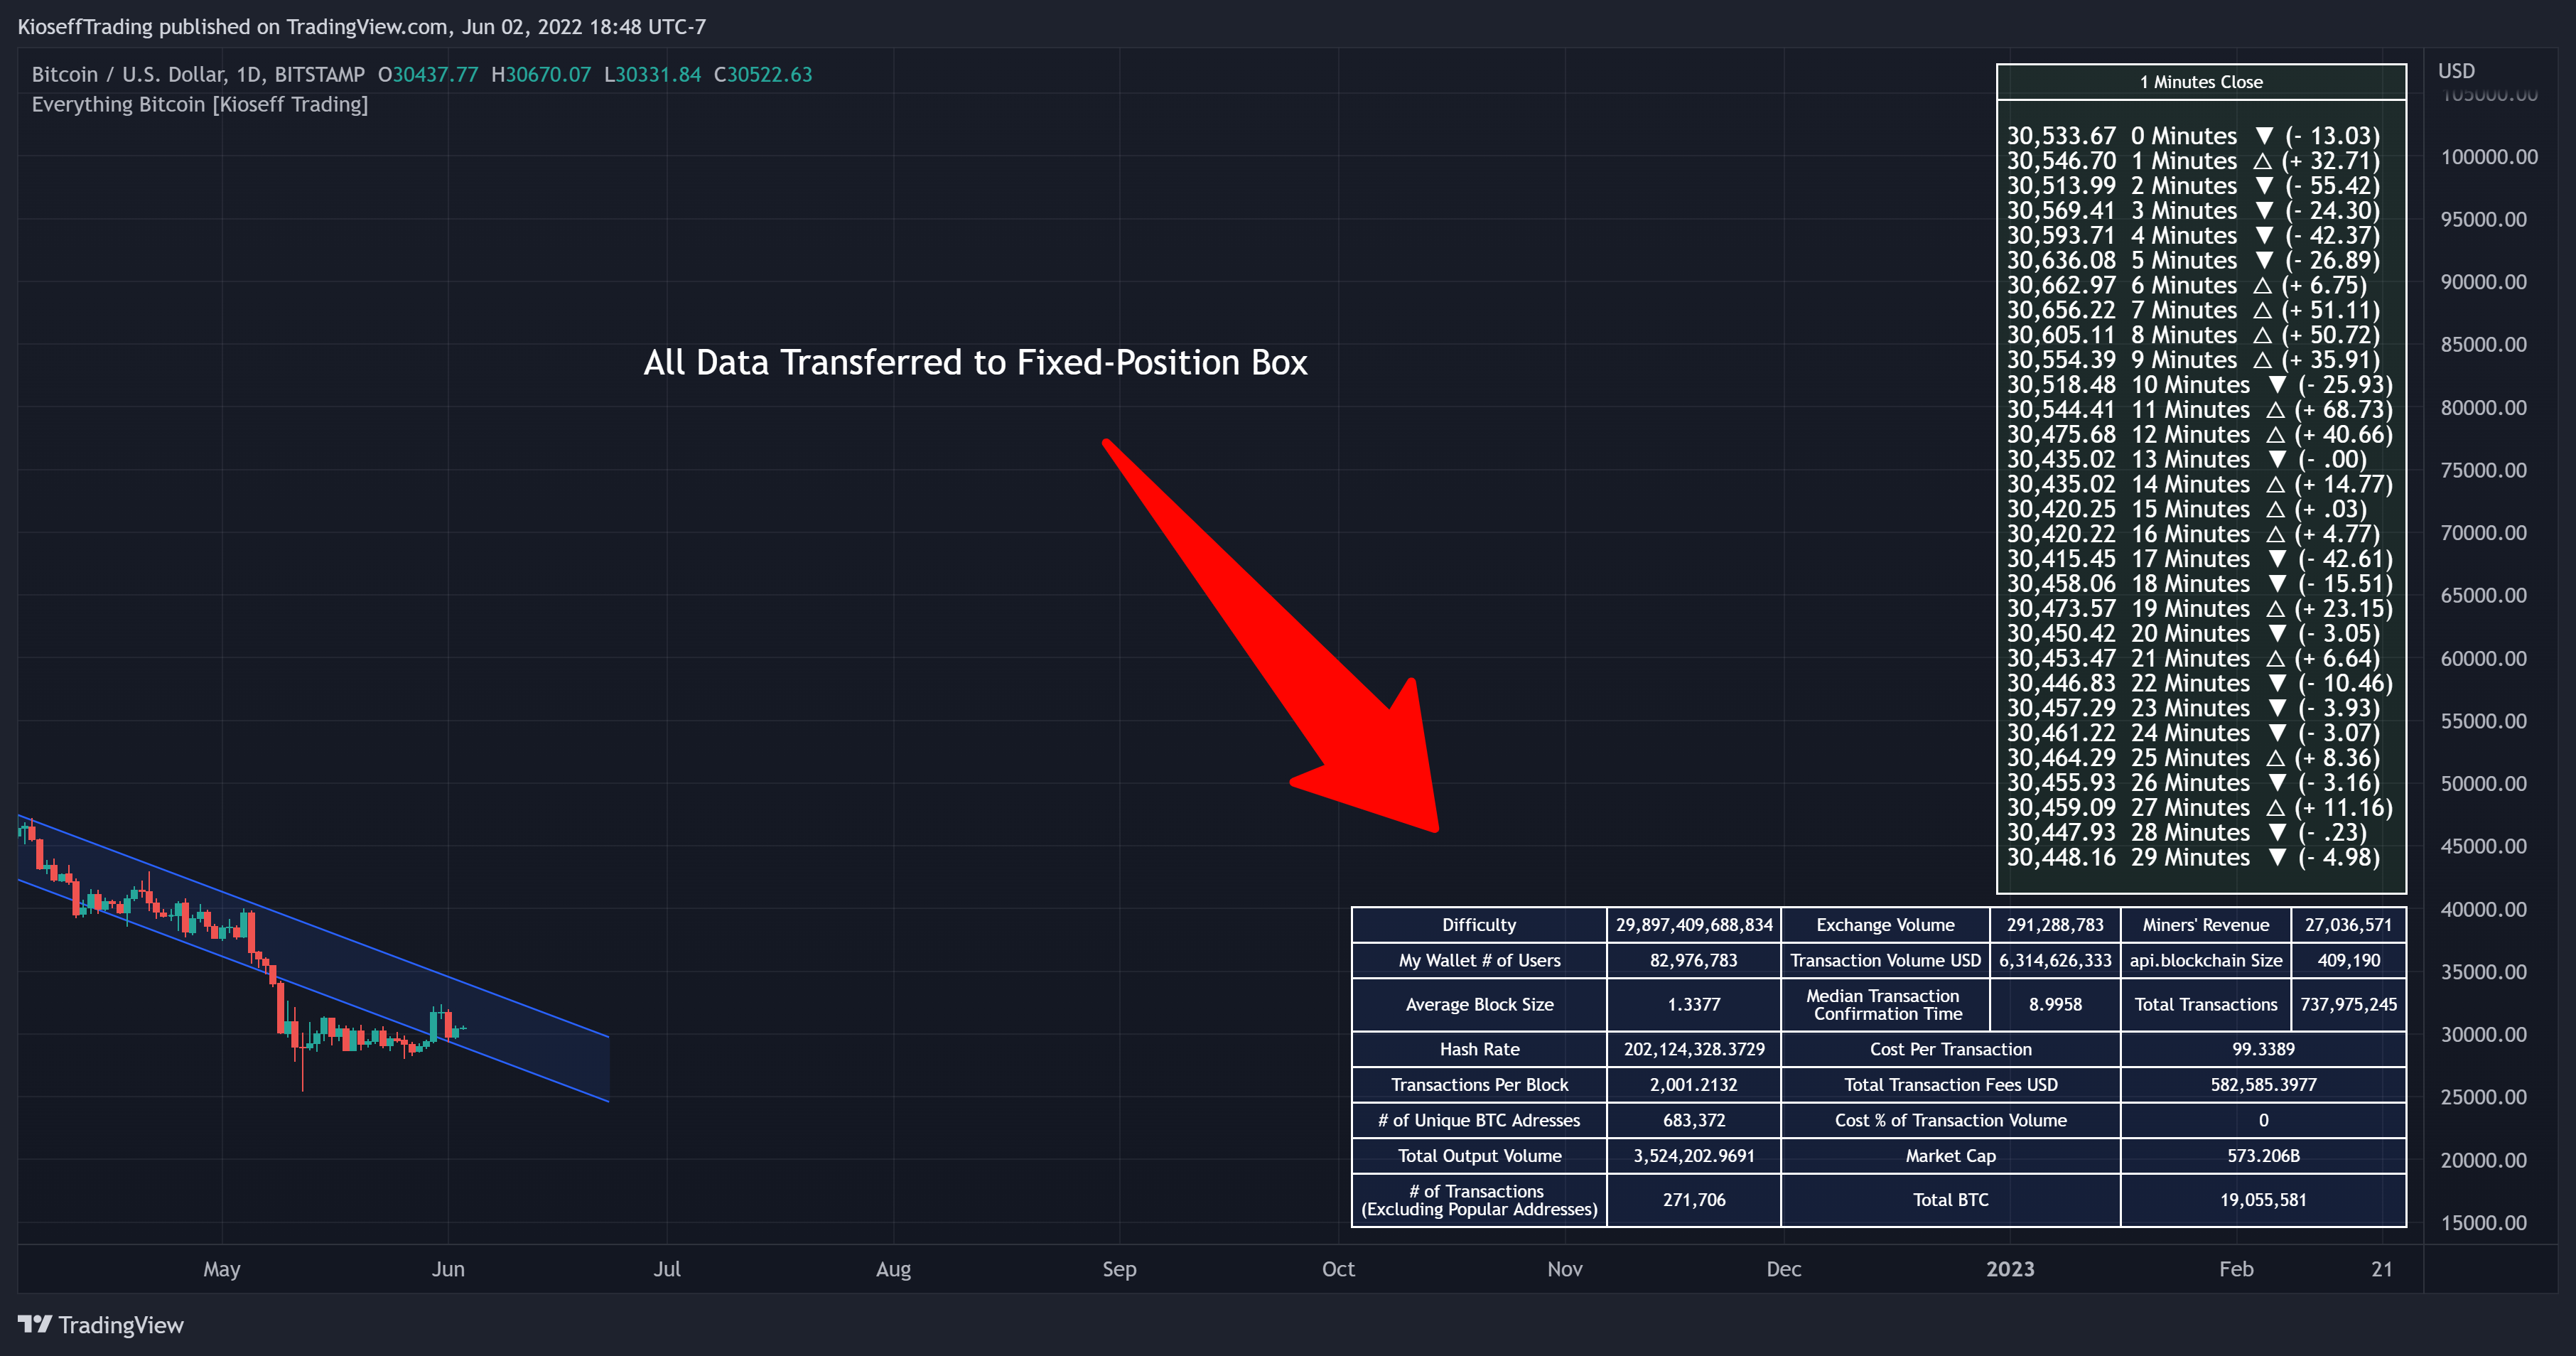Select the value '202,124,328.3729'
The image size is (2576, 1356).
click(x=1694, y=1049)
